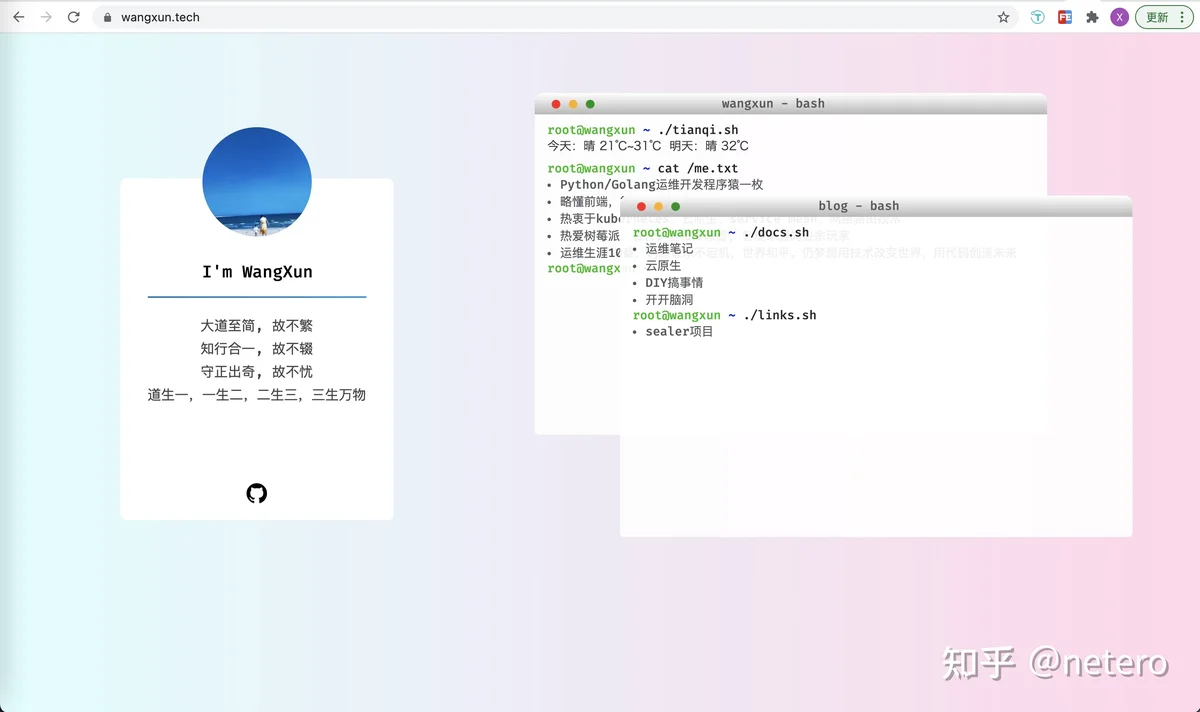Maximize wangxun - bash window green dot
Screen dimensions: 1200x712
(590, 104)
